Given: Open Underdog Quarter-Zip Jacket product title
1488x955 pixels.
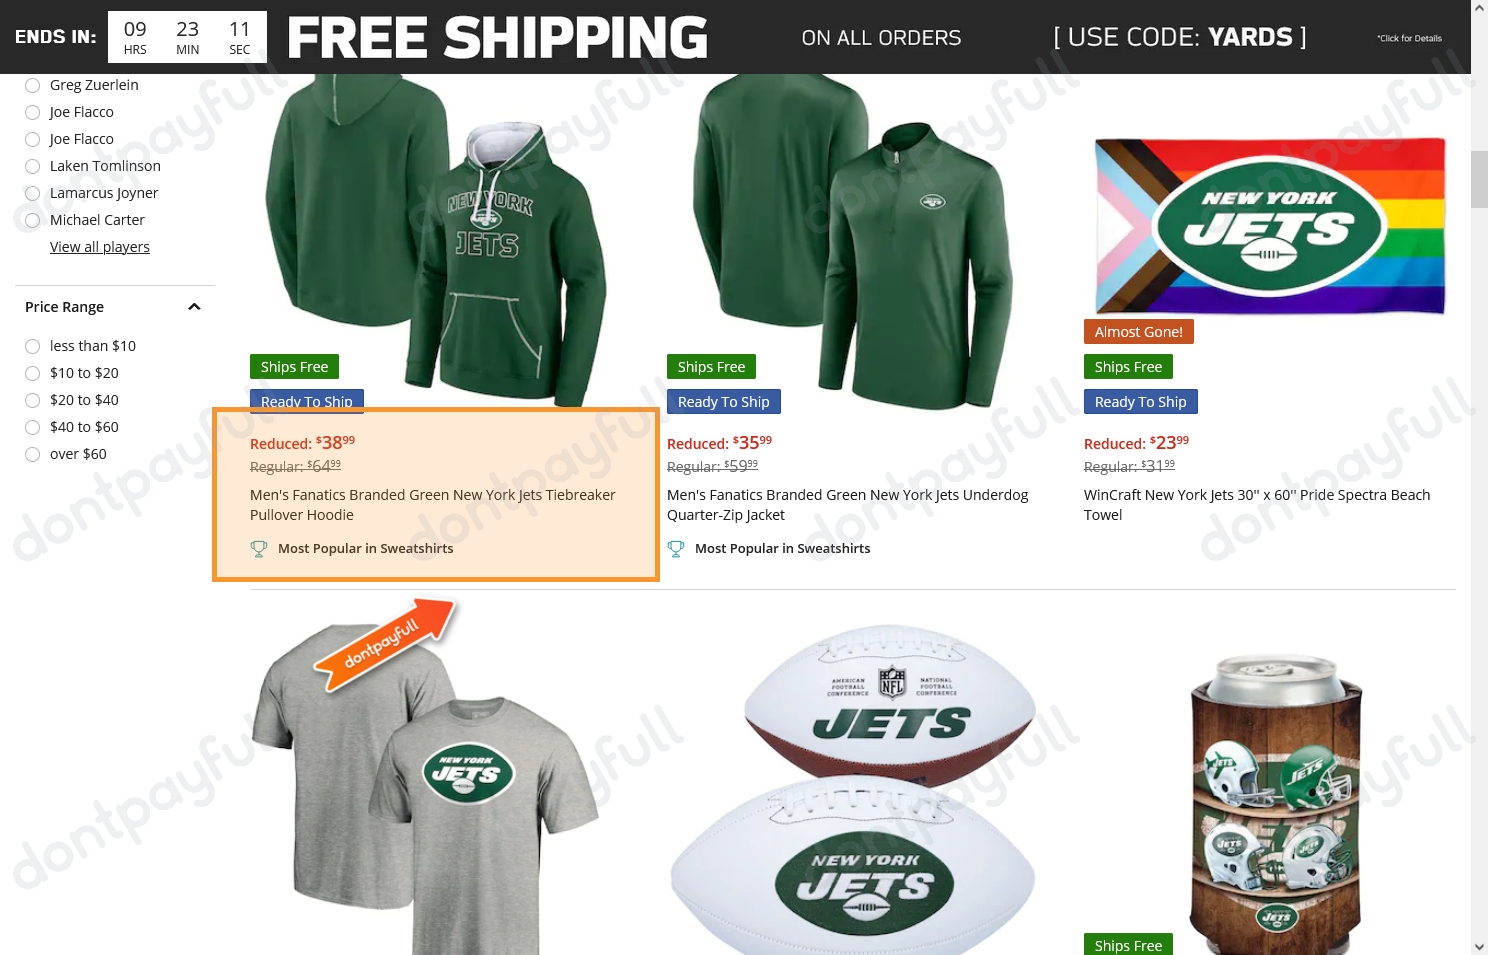Looking at the screenshot, I should (x=848, y=505).
